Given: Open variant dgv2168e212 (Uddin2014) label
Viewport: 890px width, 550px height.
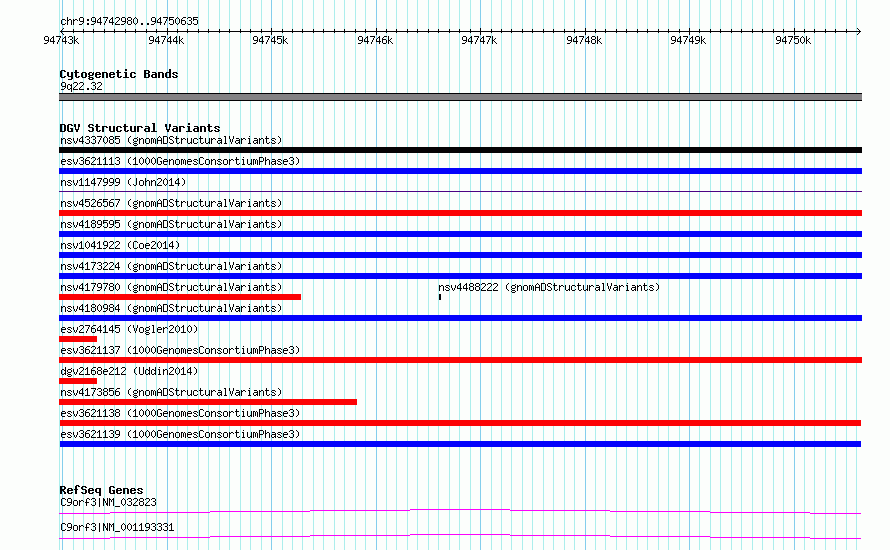Looking at the screenshot, I should point(129,371).
